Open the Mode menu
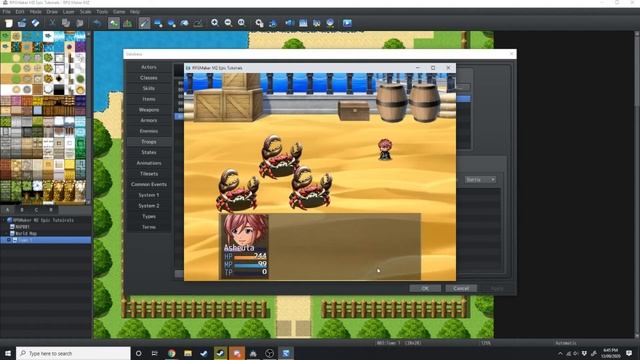 [x=36, y=12]
